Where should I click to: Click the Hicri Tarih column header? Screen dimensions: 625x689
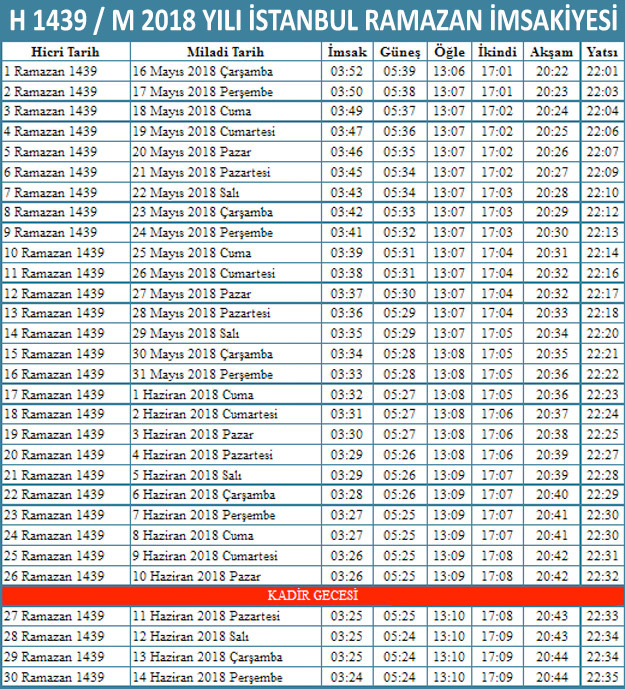point(65,52)
